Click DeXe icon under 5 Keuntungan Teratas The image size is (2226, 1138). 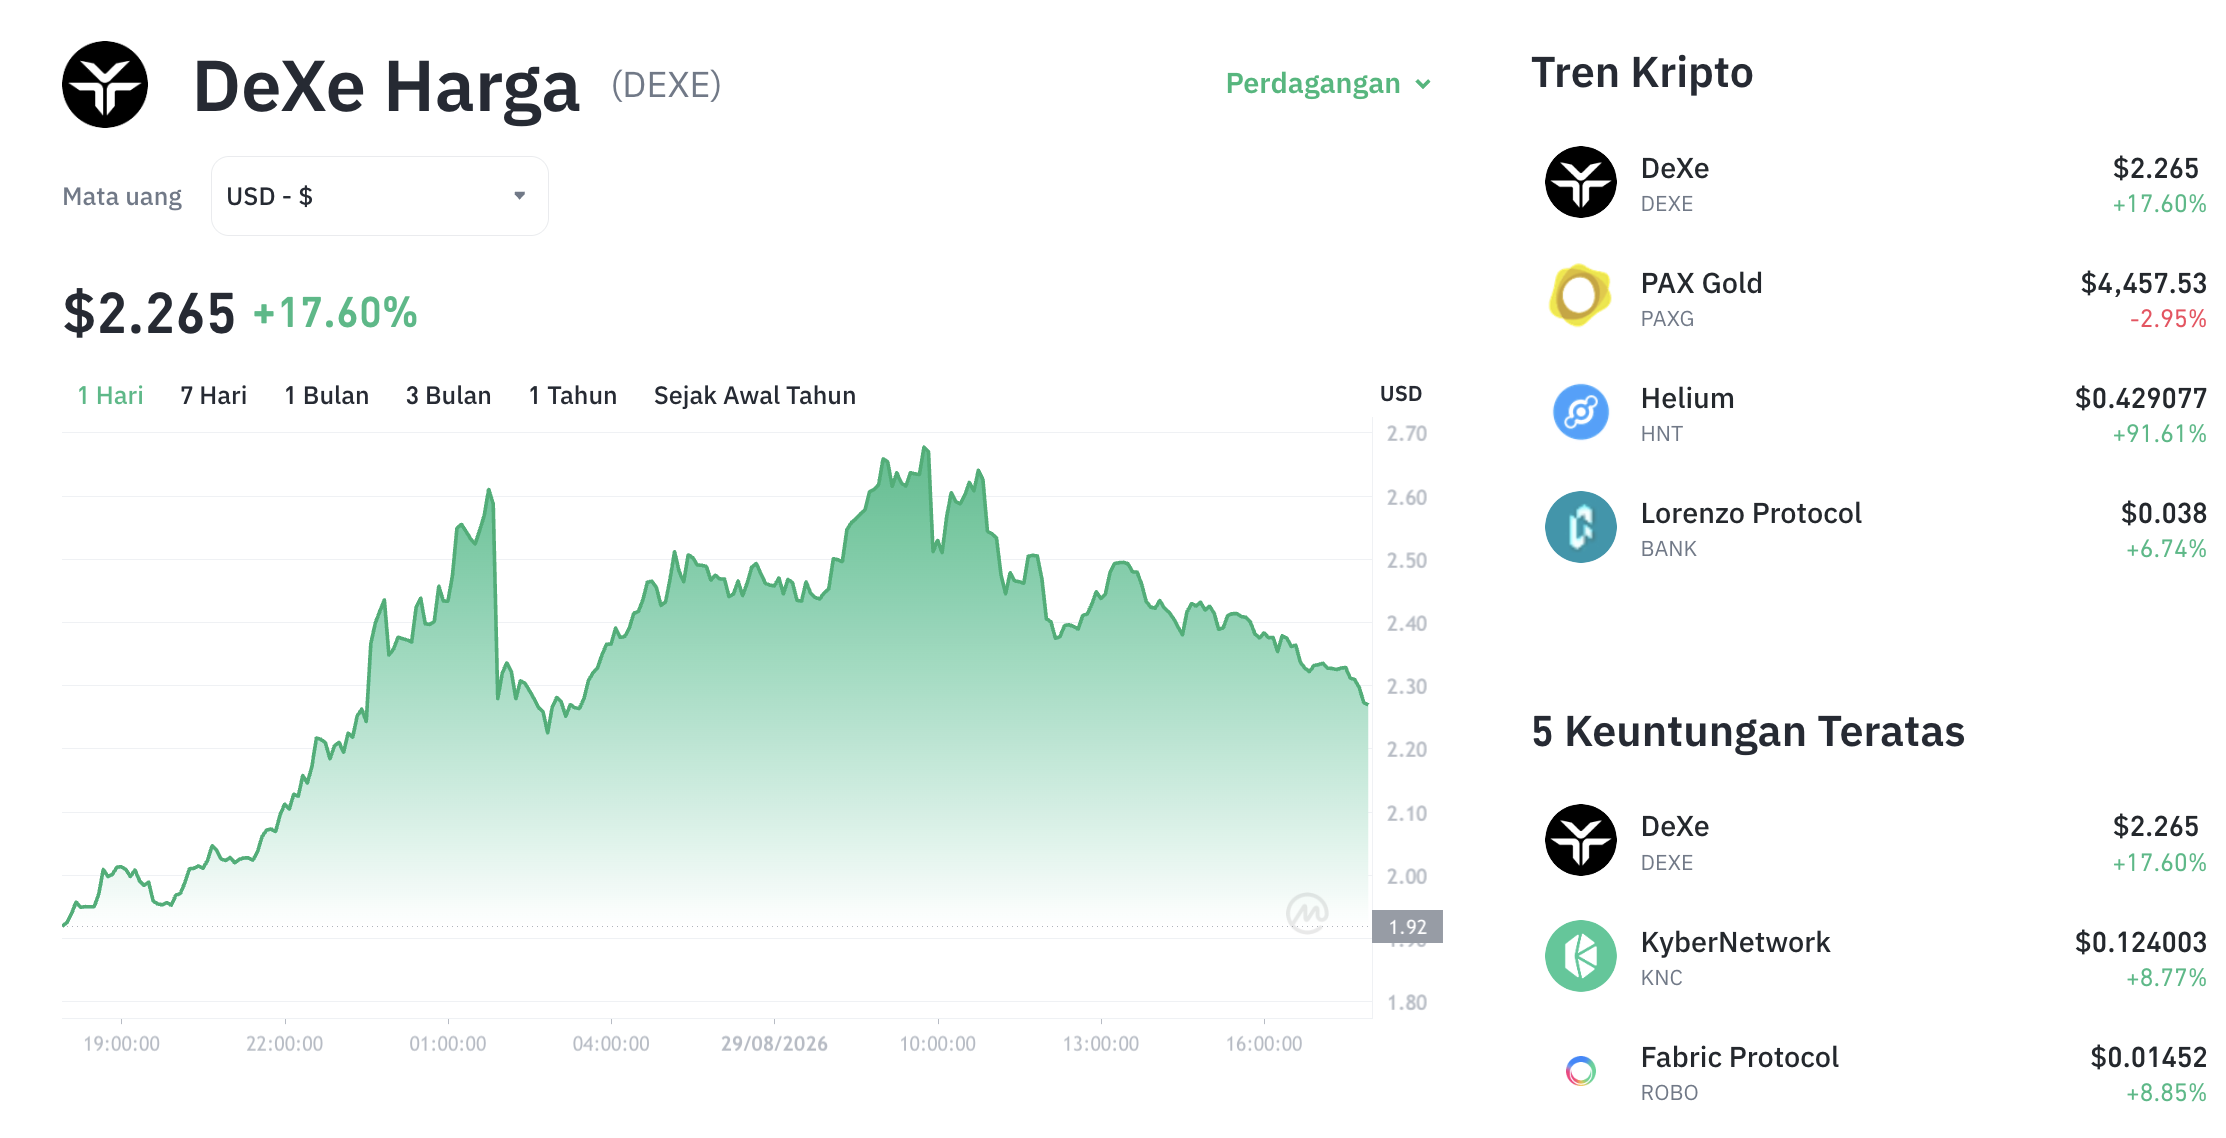pos(1580,840)
